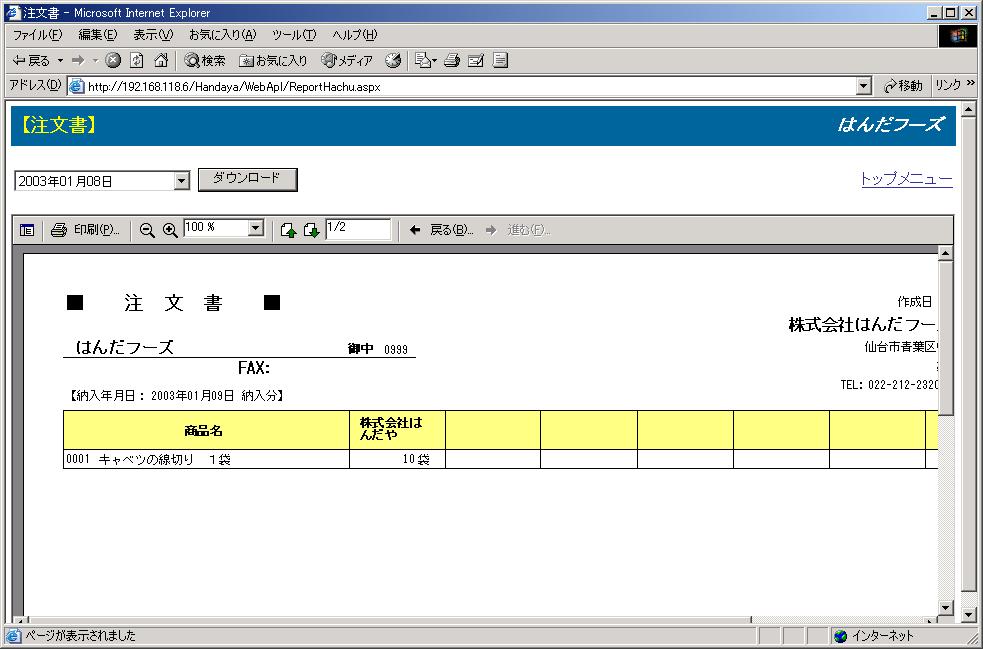983x649 pixels.
Task: Open the 編集(E) menu
Action: 98,35
